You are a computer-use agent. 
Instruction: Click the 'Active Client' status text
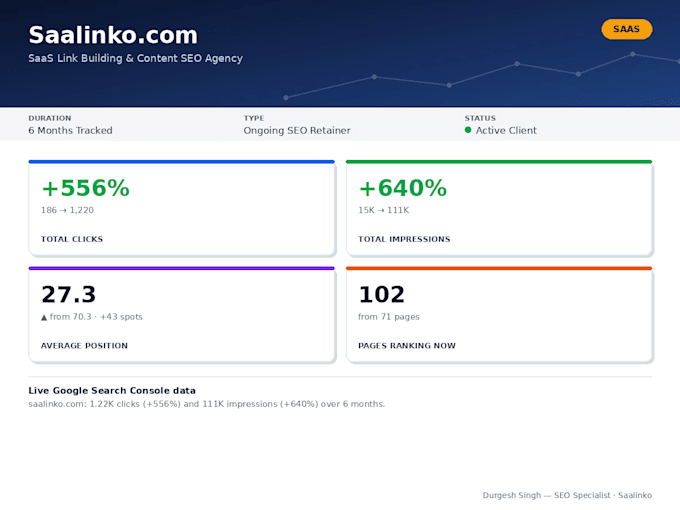(x=506, y=130)
